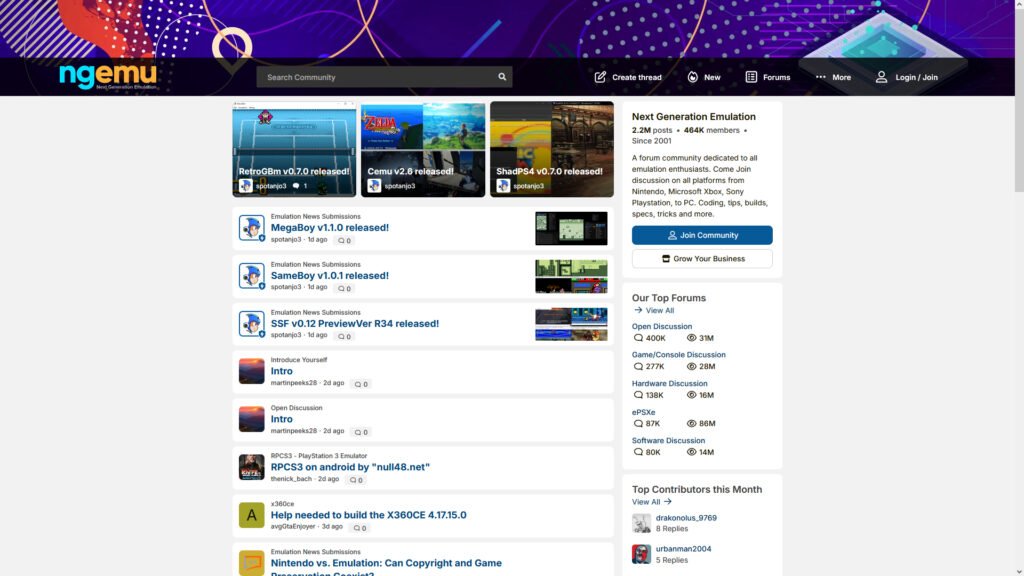Click x360ce category label
The width and height of the screenshot is (1024, 576).
(x=282, y=504)
